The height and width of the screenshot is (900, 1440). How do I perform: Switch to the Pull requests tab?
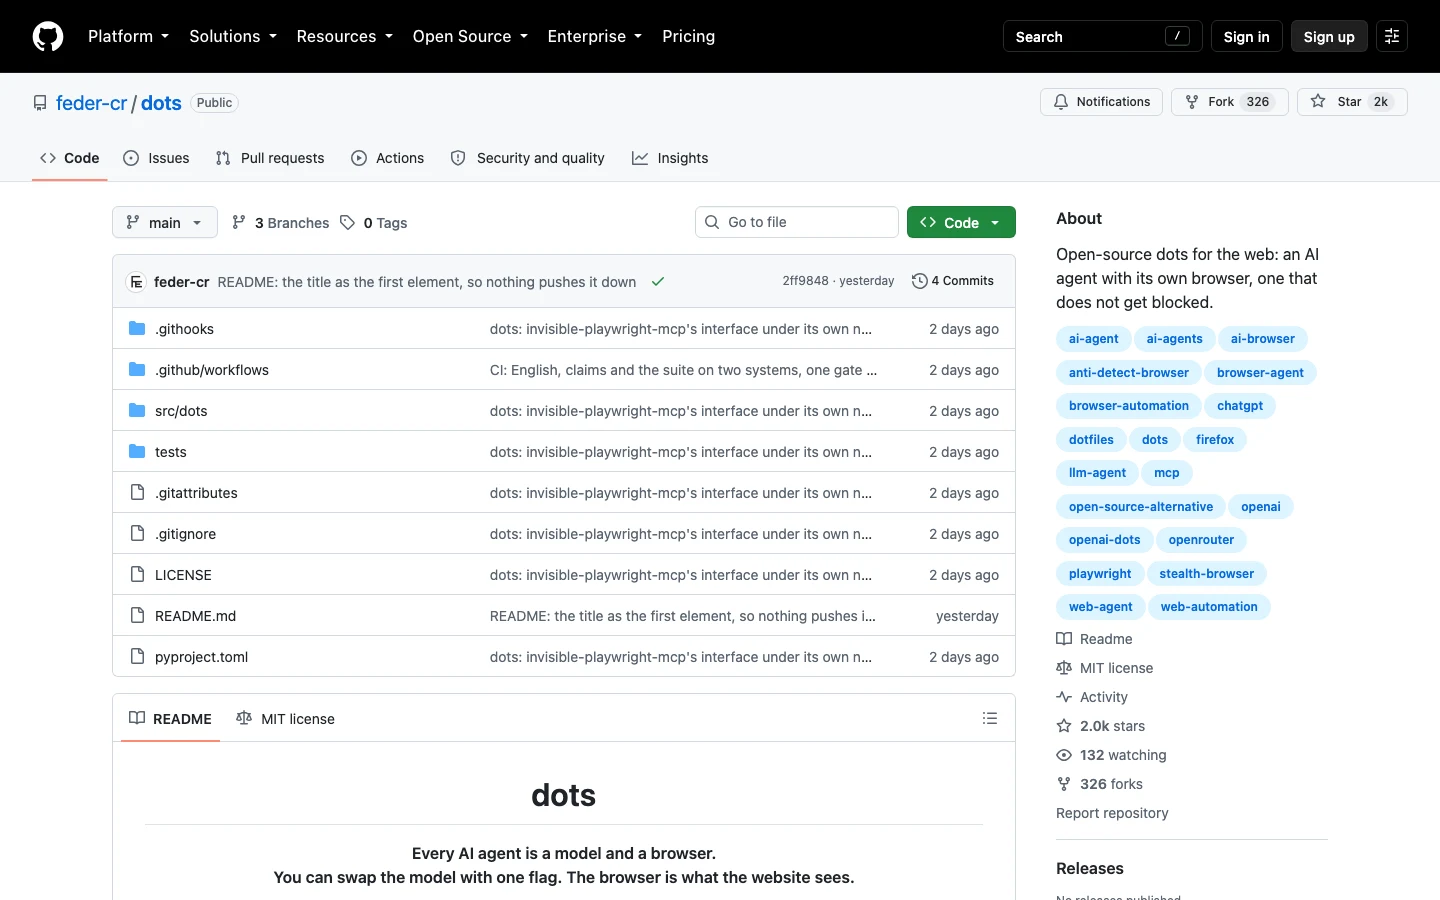(x=270, y=158)
